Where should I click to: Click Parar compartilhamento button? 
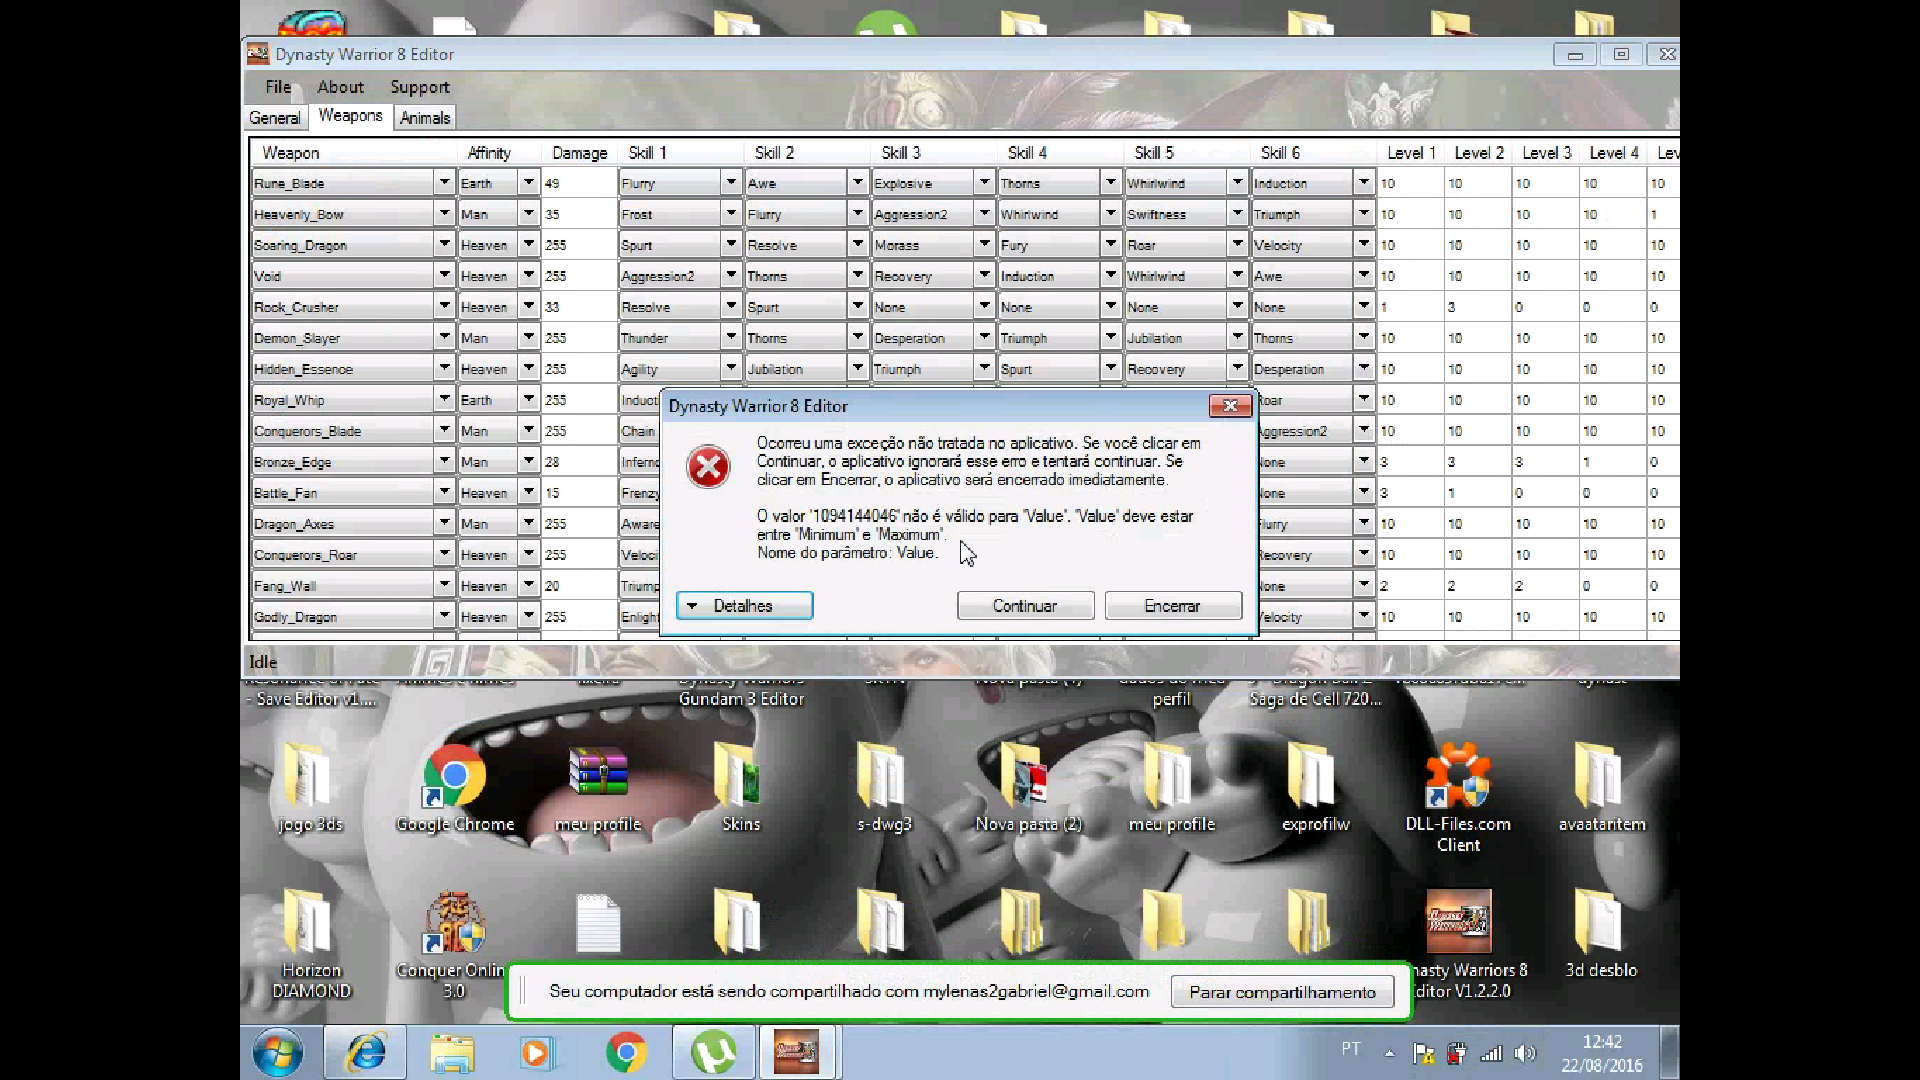[1282, 992]
